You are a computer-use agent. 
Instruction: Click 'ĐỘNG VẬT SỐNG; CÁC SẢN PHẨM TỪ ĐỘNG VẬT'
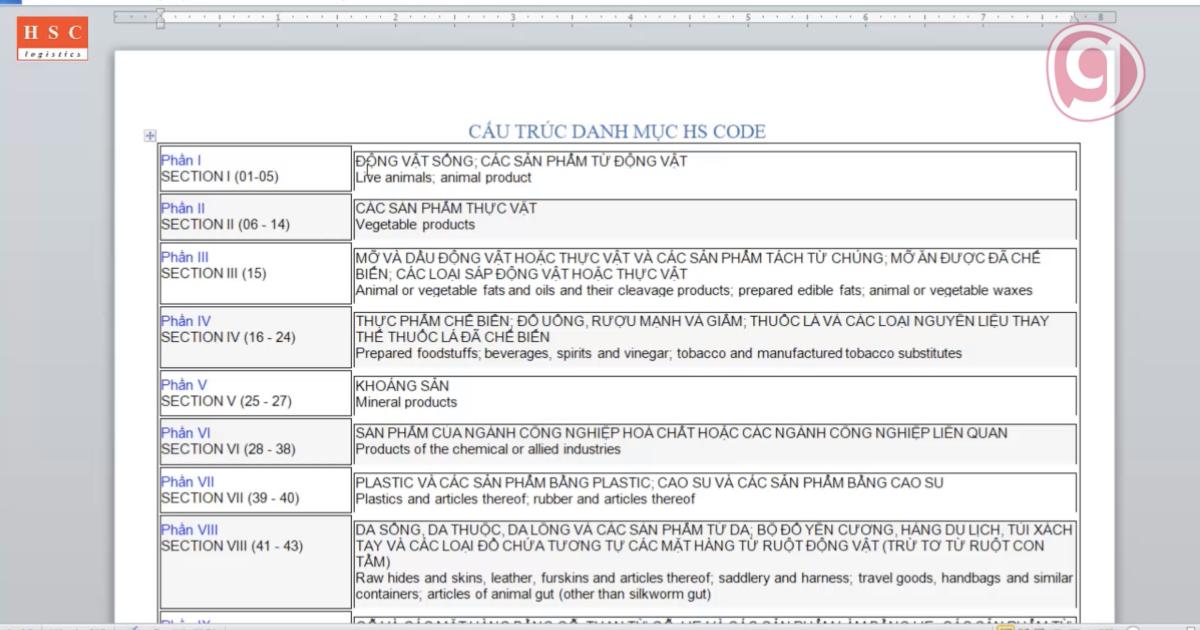tap(521, 161)
